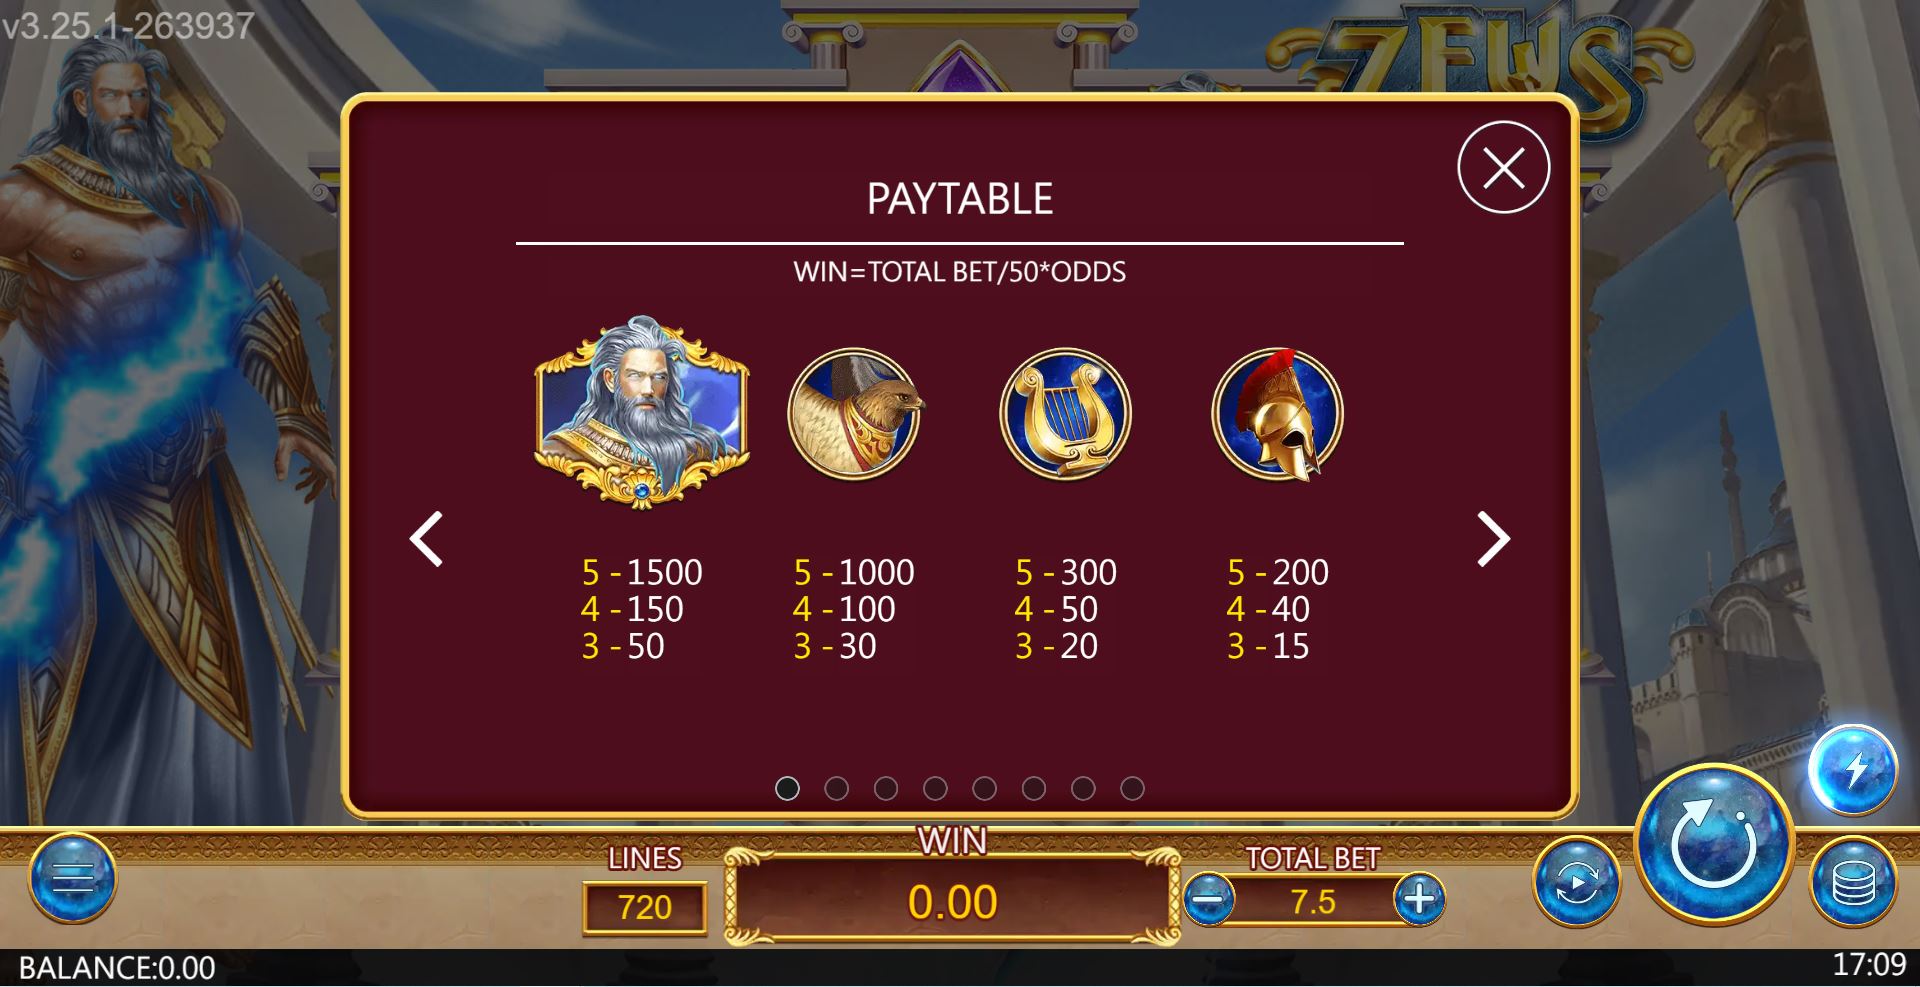The width and height of the screenshot is (1920, 987).
Task: Click the total bet 7.5 value
Action: pos(1313,902)
